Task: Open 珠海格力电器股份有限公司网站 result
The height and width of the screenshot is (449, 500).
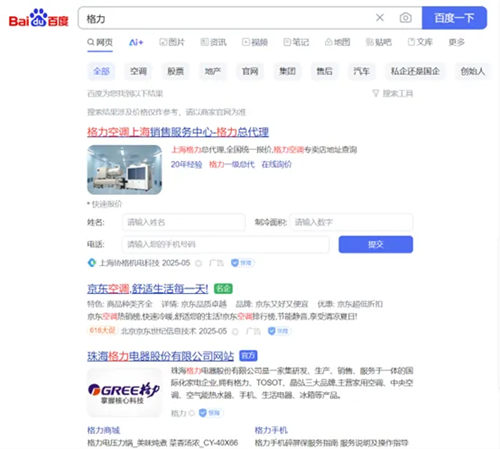Action: (161, 356)
